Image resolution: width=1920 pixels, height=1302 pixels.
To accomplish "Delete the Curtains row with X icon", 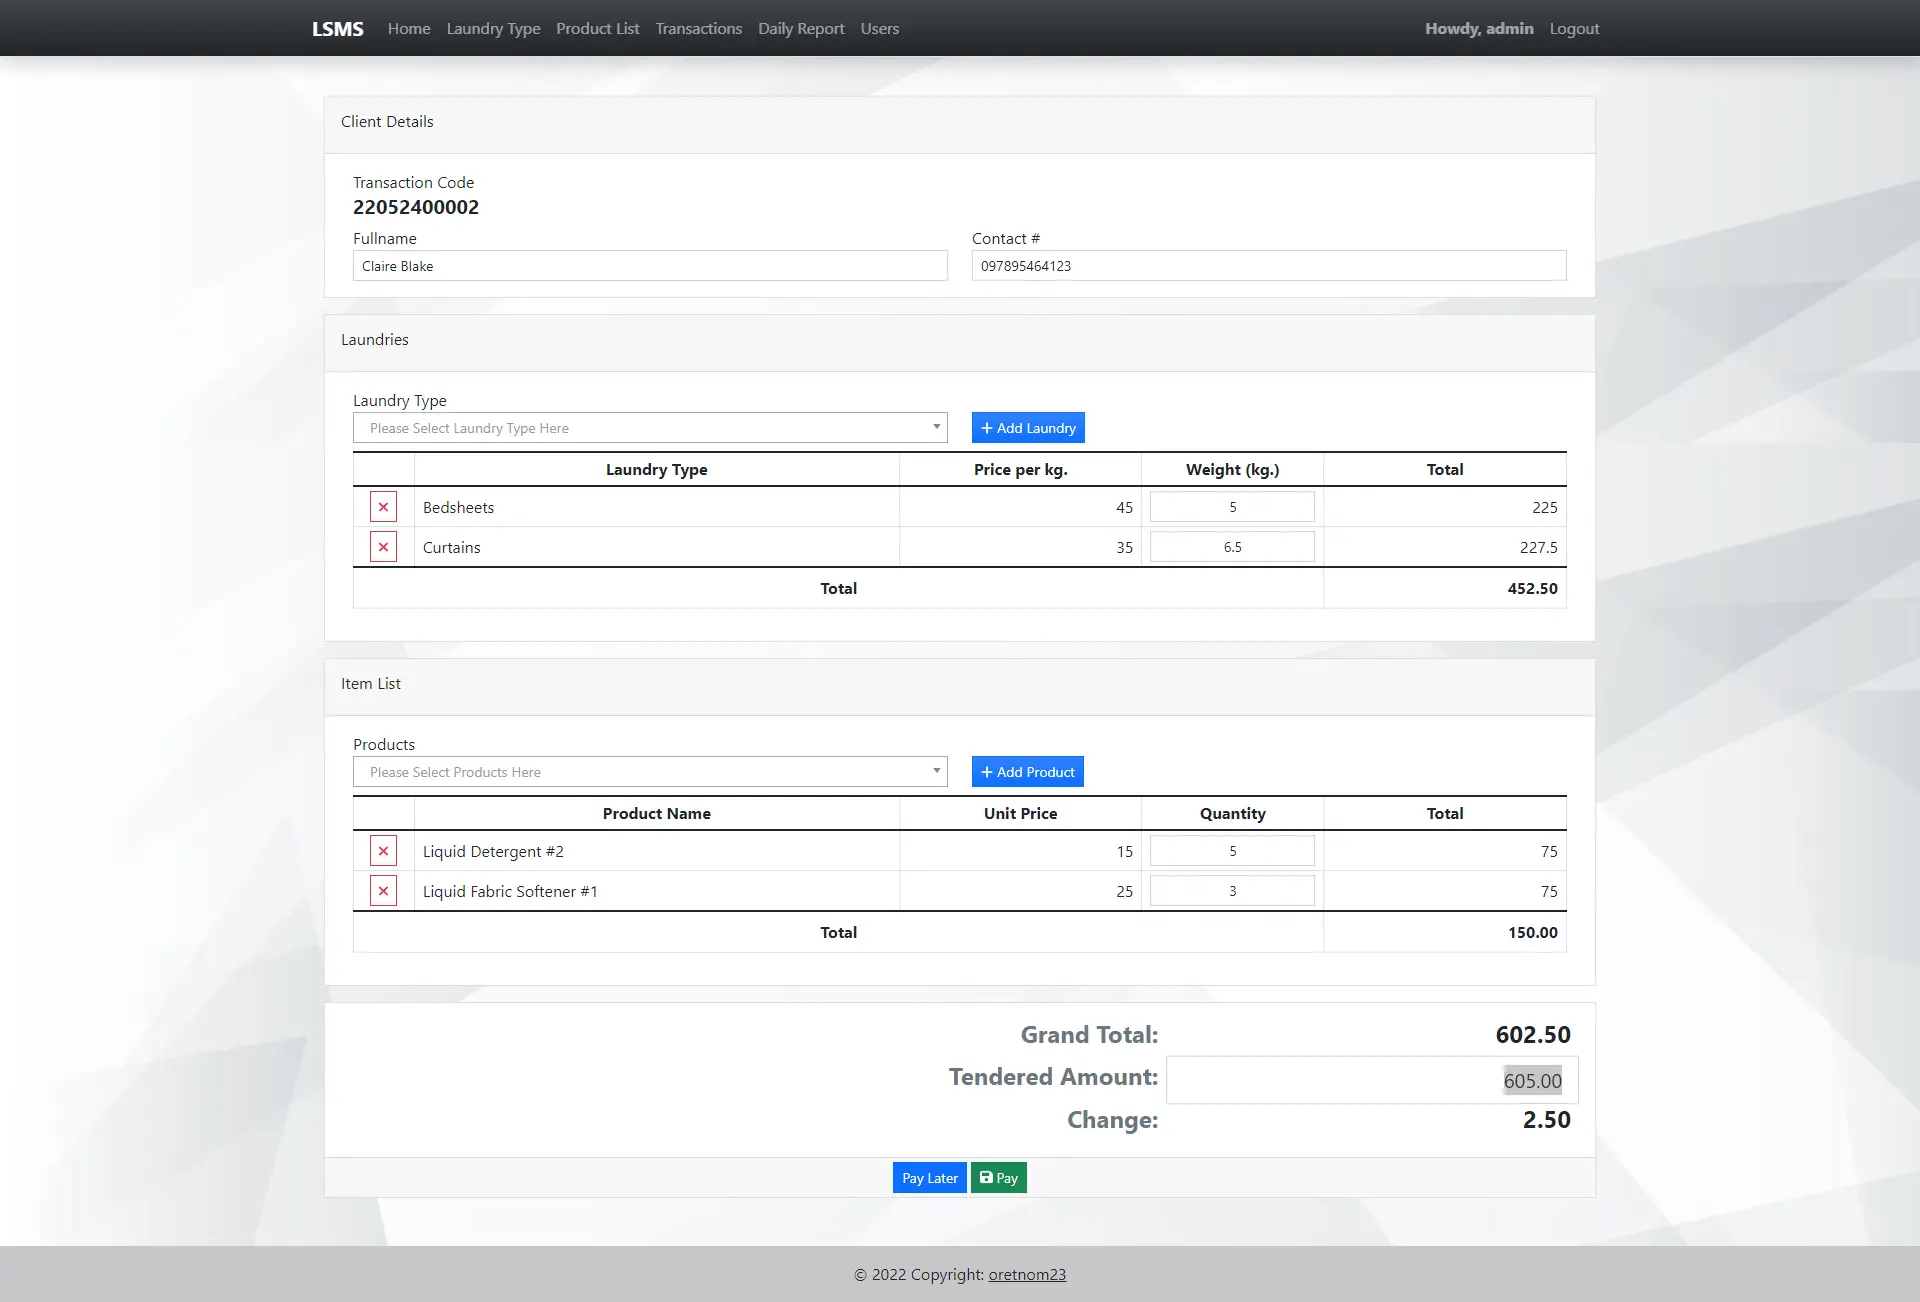I will pyautogui.click(x=383, y=547).
